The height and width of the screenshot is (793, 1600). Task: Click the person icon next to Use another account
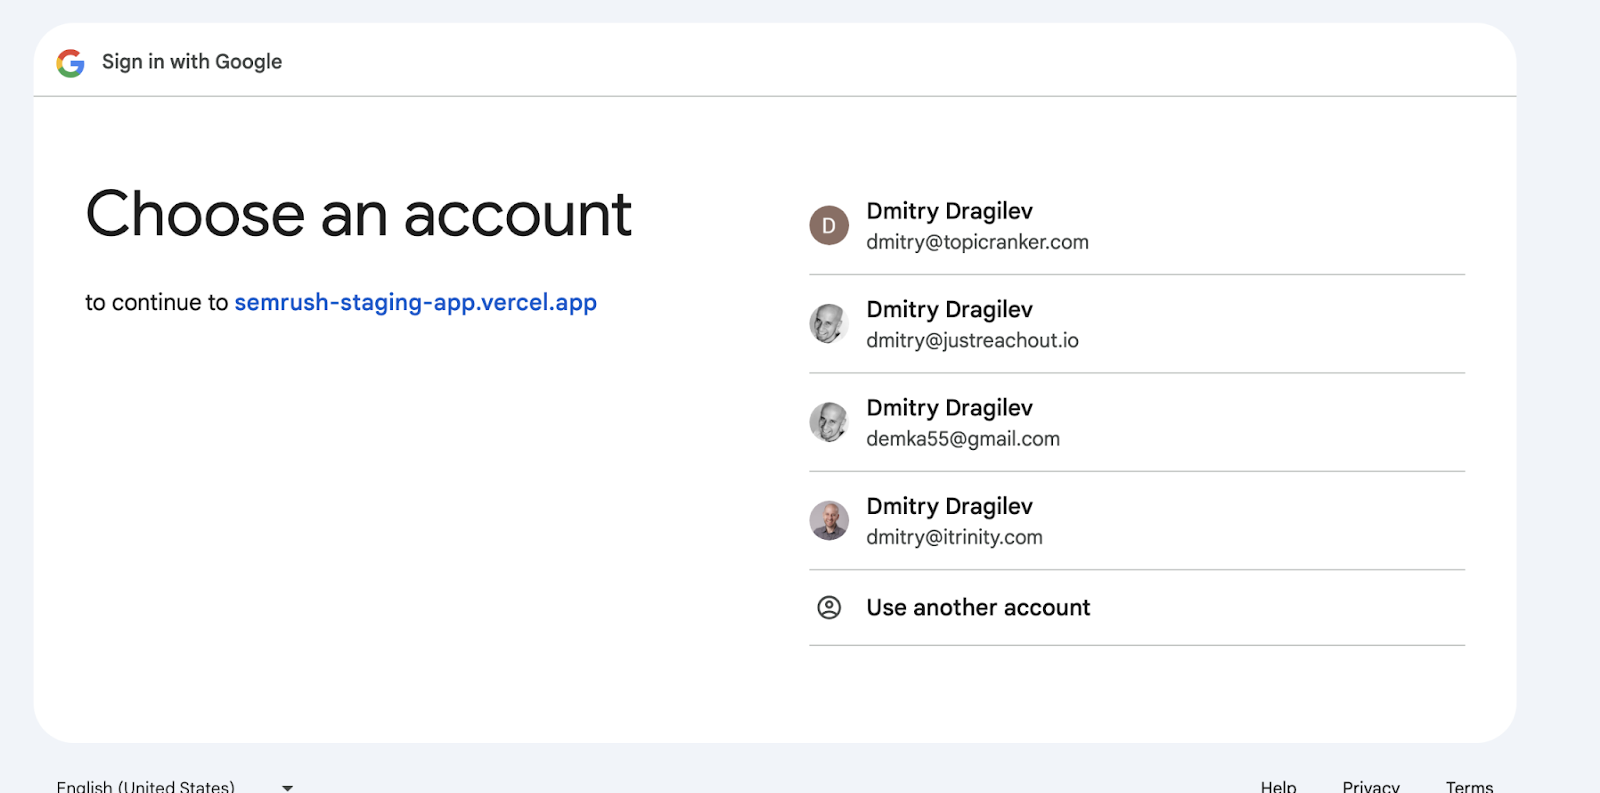click(x=828, y=608)
